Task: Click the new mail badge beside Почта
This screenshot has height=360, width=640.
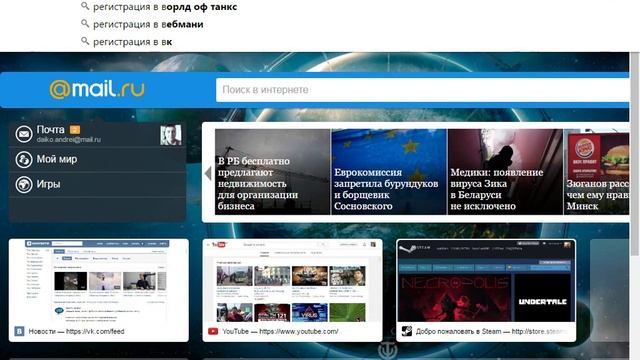Action: tap(75, 130)
